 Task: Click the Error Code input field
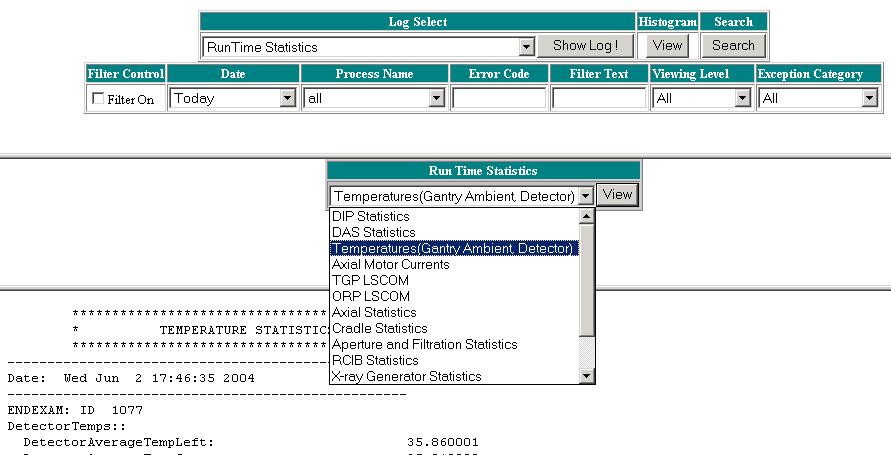tap(499, 98)
